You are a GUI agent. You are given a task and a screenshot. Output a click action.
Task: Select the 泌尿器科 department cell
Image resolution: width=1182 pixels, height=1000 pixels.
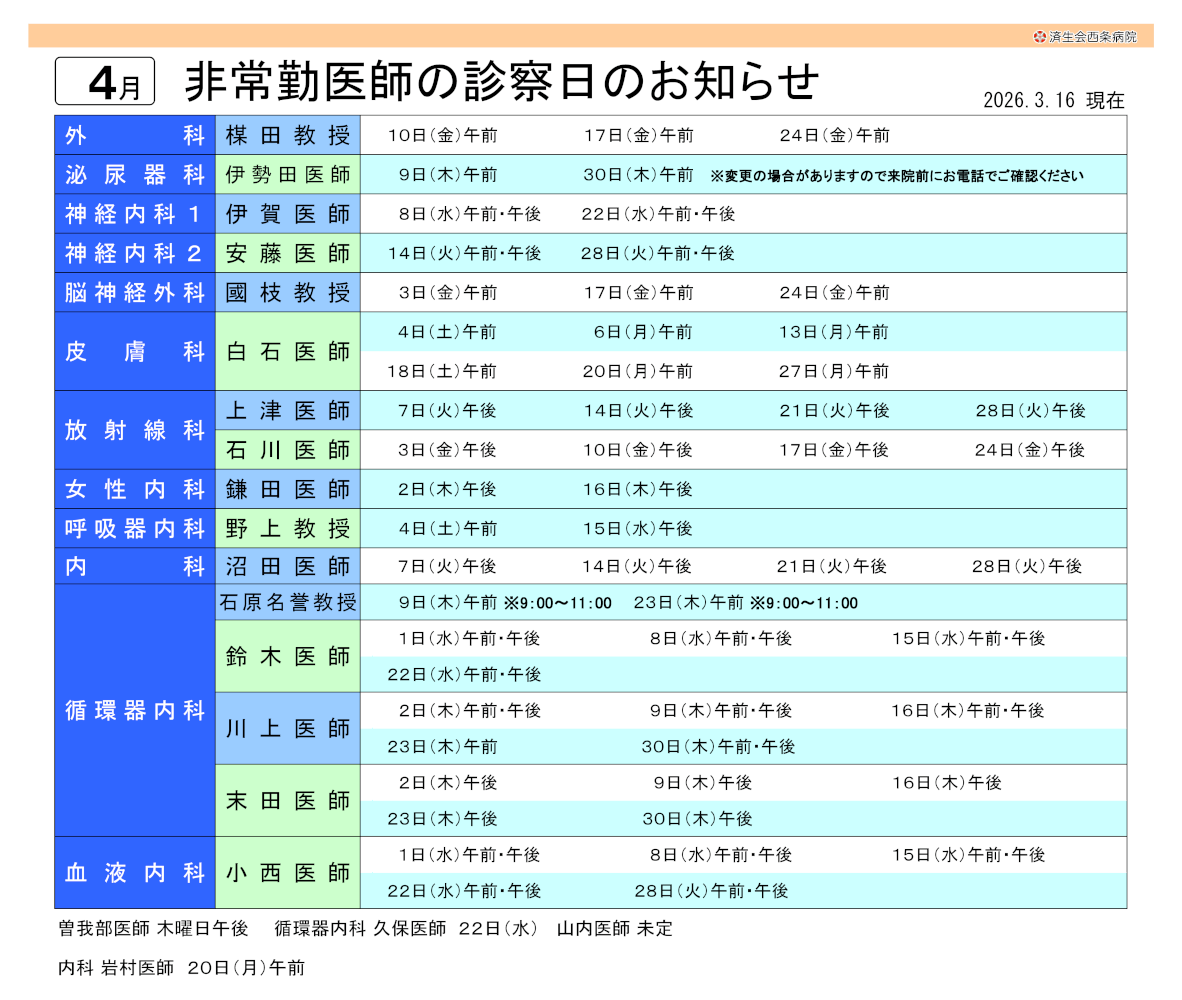tap(135, 175)
